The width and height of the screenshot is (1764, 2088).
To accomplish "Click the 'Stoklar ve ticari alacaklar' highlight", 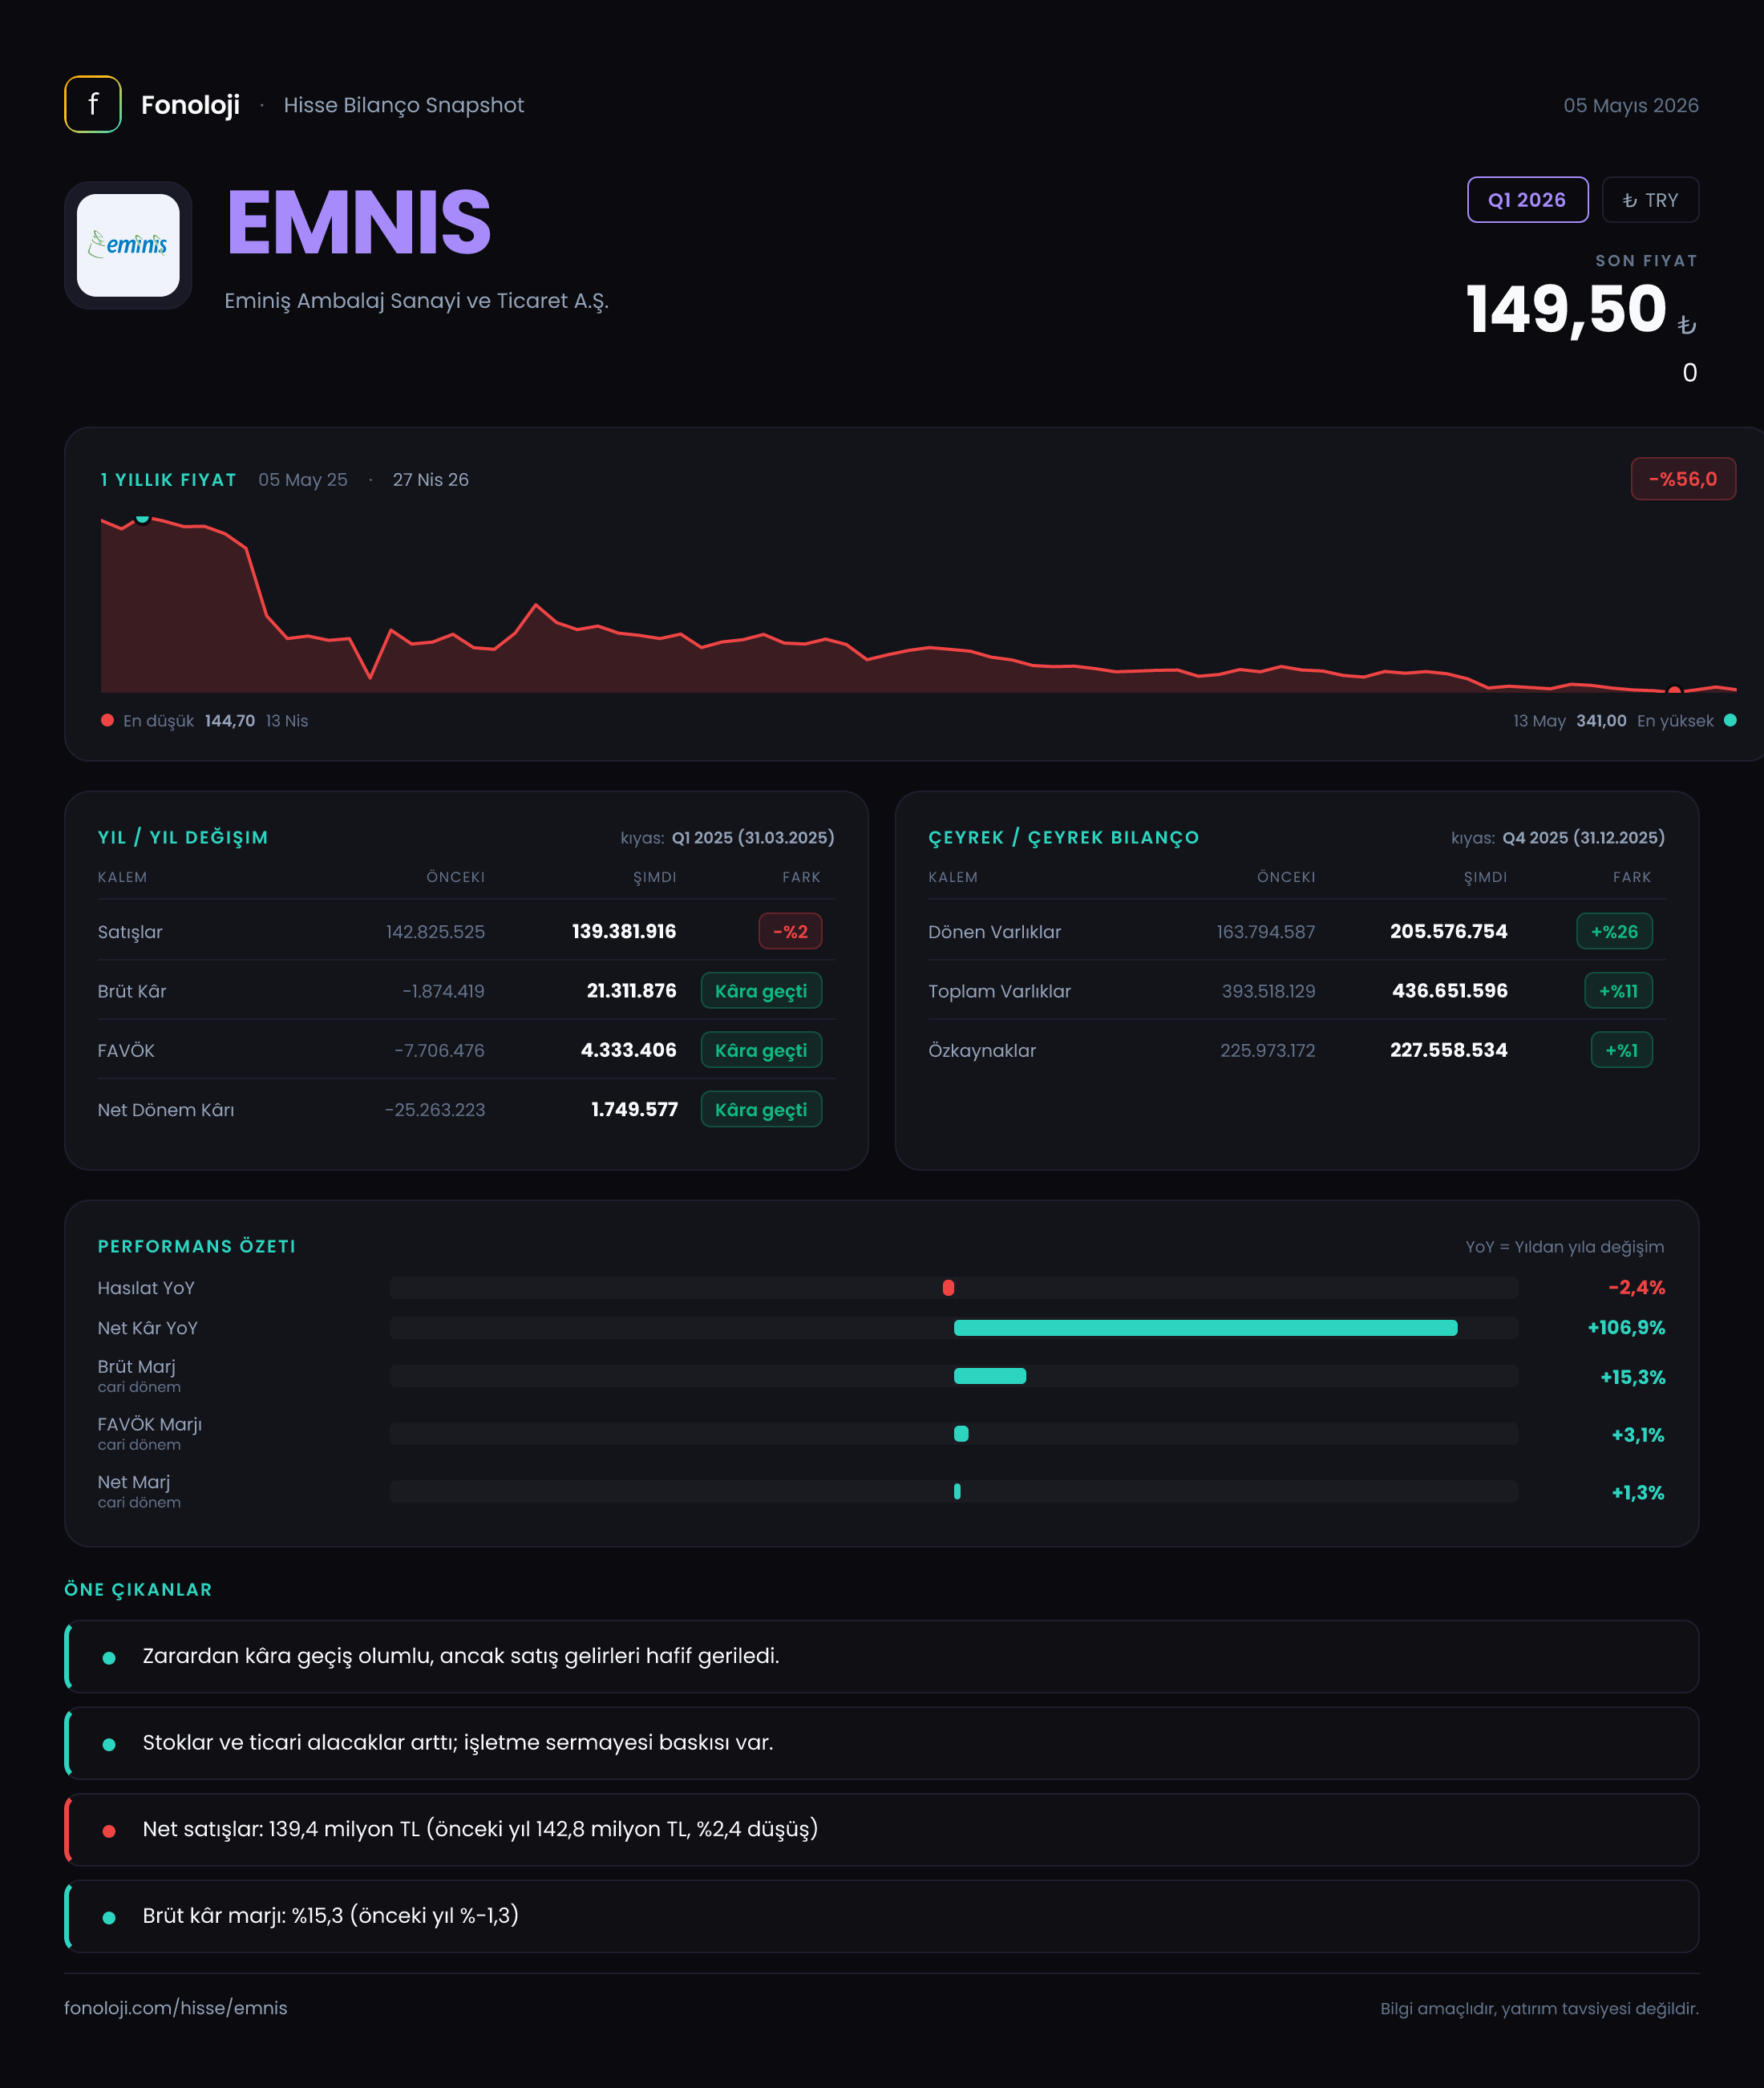I will [x=882, y=1743].
